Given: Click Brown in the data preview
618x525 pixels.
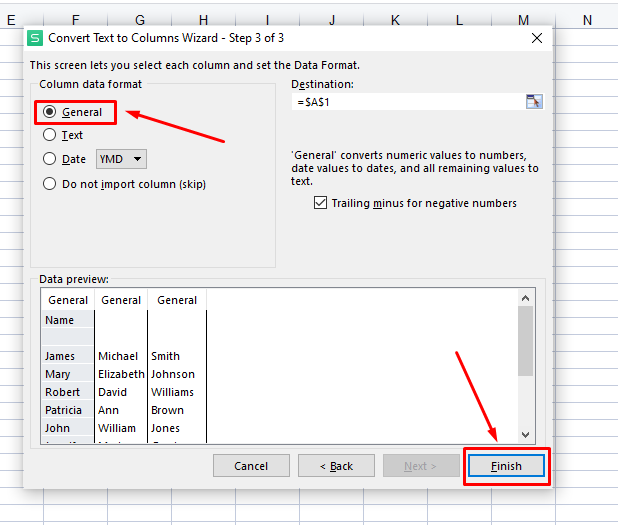Looking at the screenshot, I should (168, 410).
